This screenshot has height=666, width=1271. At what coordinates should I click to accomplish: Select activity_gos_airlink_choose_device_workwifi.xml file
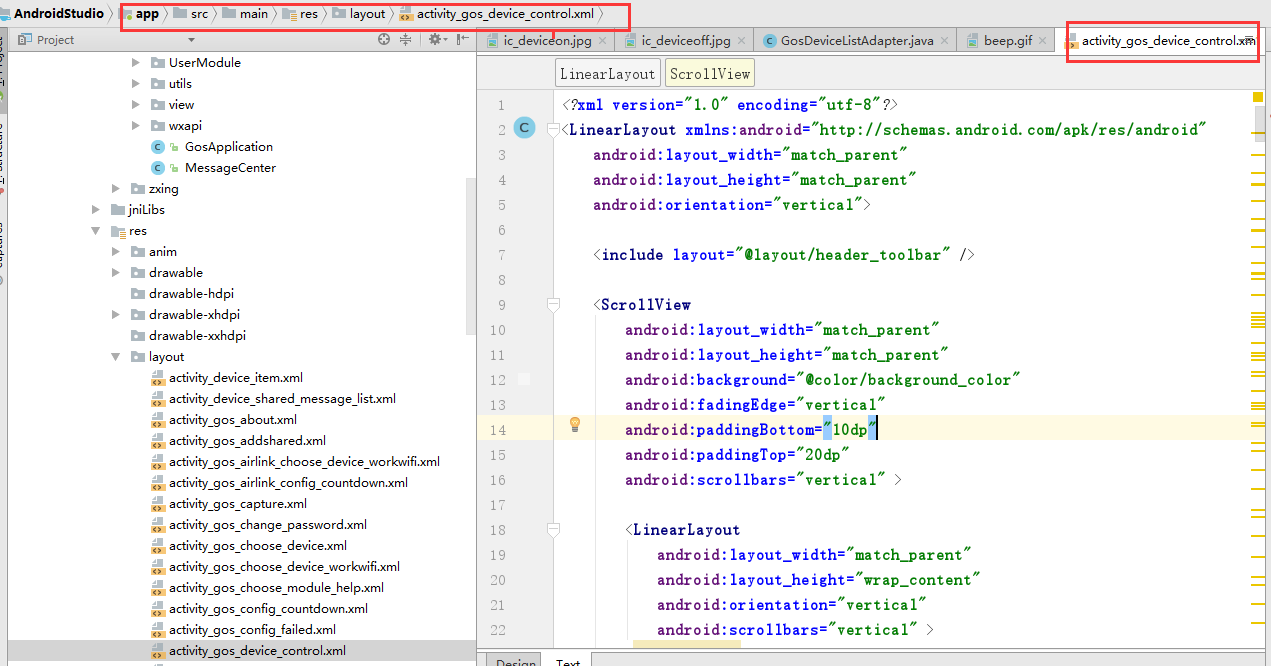[304, 462]
